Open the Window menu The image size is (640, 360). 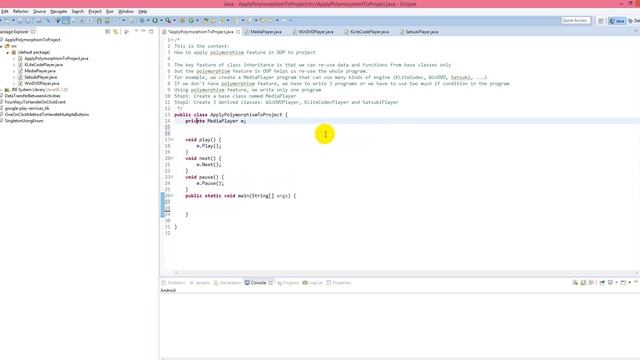[x=126, y=11]
